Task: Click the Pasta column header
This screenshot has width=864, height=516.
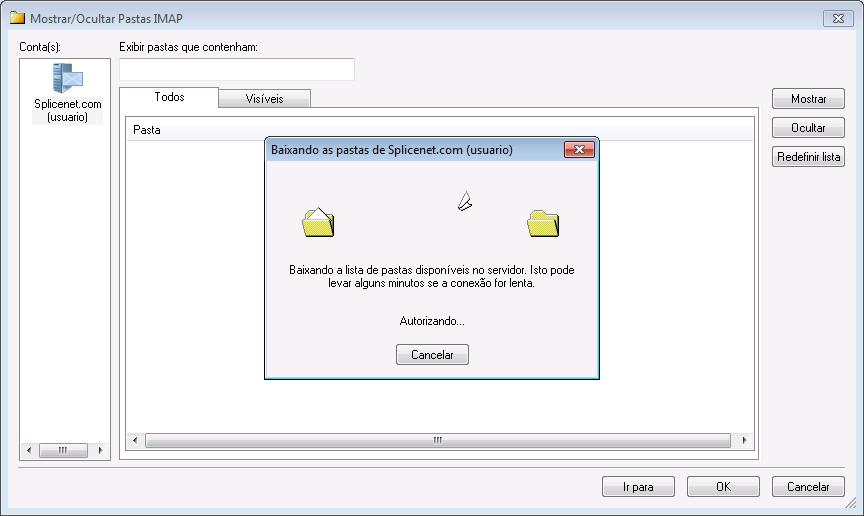Action: click(440, 130)
